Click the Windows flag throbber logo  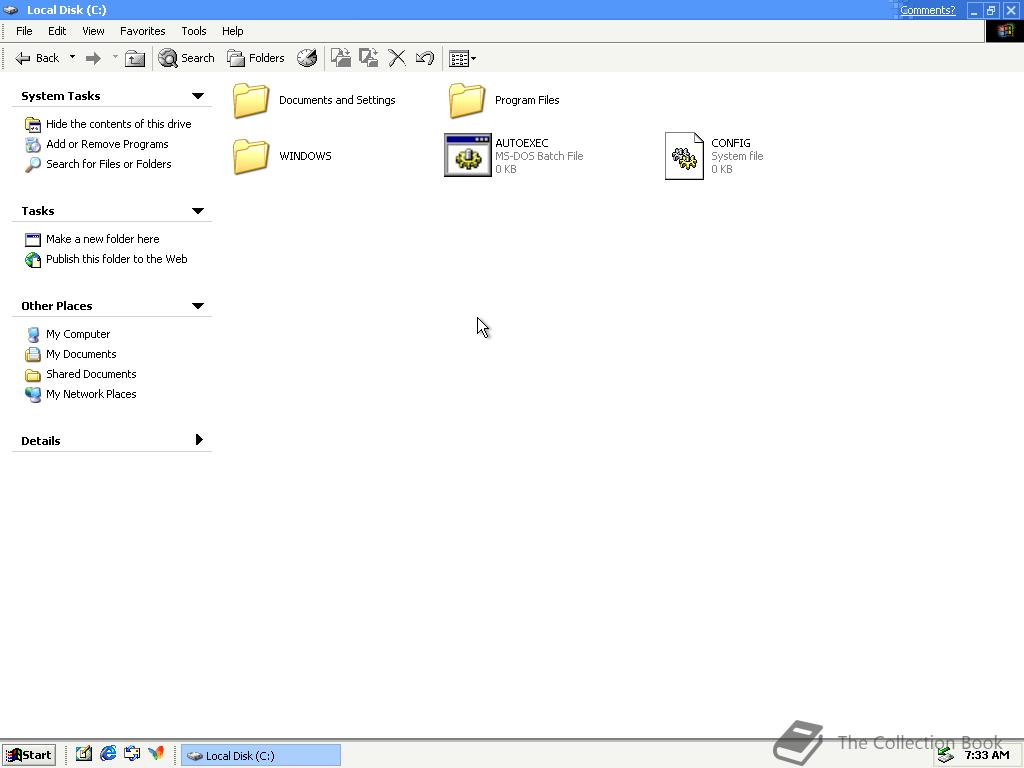click(x=1004, y=31)
